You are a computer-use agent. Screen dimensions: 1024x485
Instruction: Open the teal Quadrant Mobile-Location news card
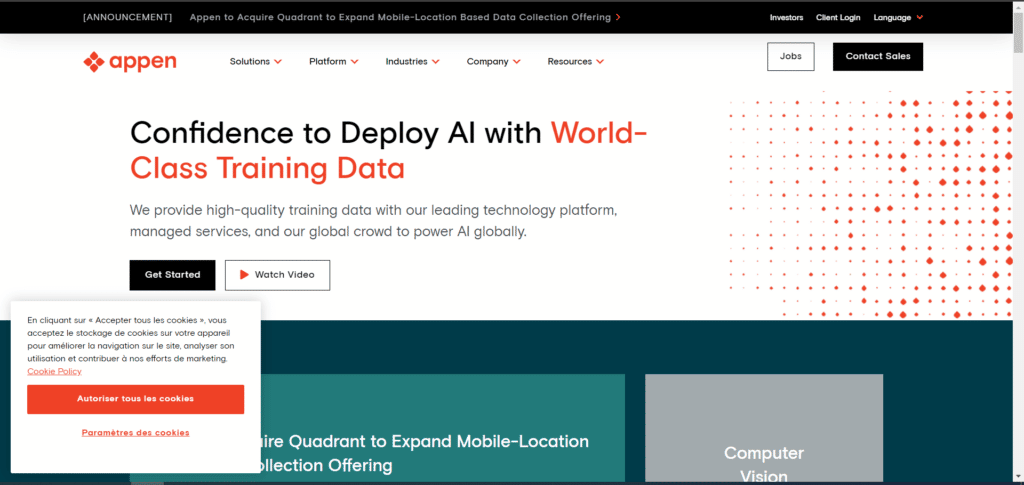[x=442, y=429]
